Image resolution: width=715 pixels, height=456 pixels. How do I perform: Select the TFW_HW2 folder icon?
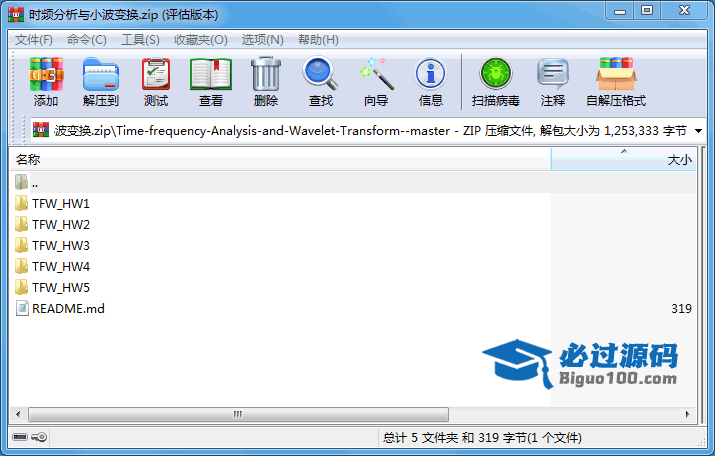(x=21, y=224)
